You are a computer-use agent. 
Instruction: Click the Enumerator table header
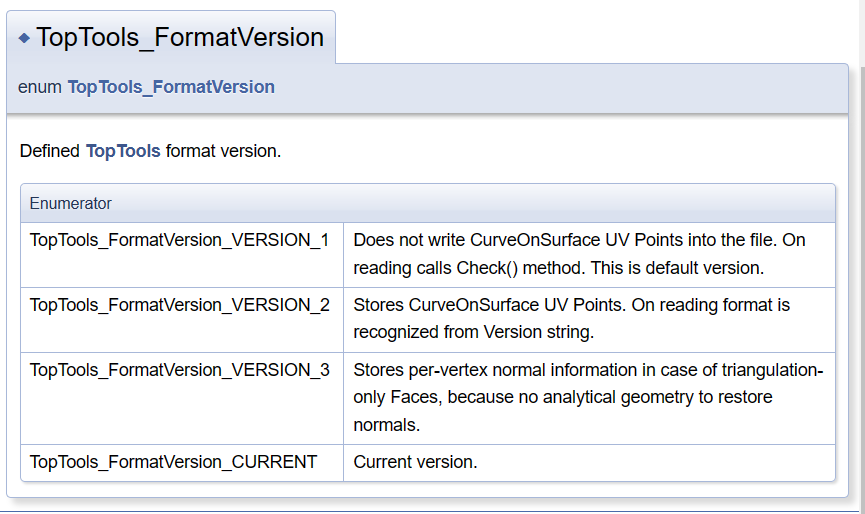pyautogui.click(x=71, y=203)
